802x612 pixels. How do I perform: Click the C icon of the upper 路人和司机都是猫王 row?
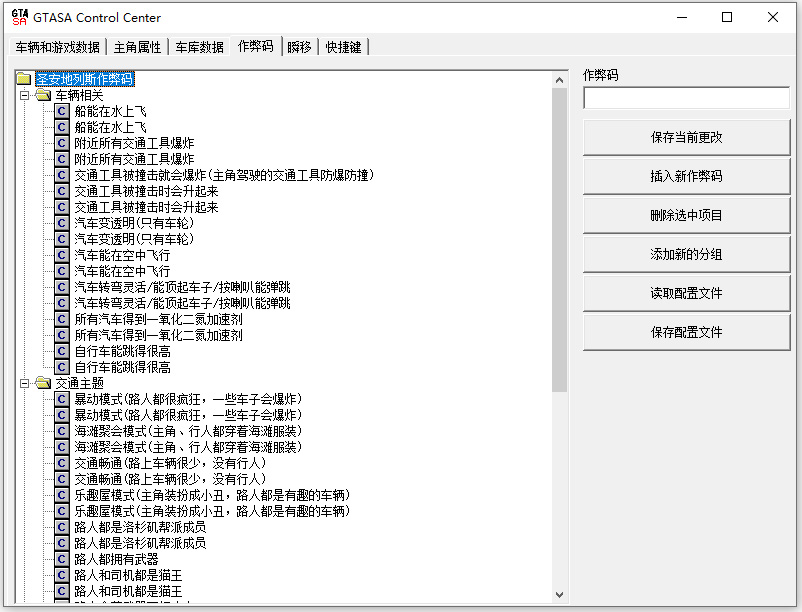click(62, 575)
